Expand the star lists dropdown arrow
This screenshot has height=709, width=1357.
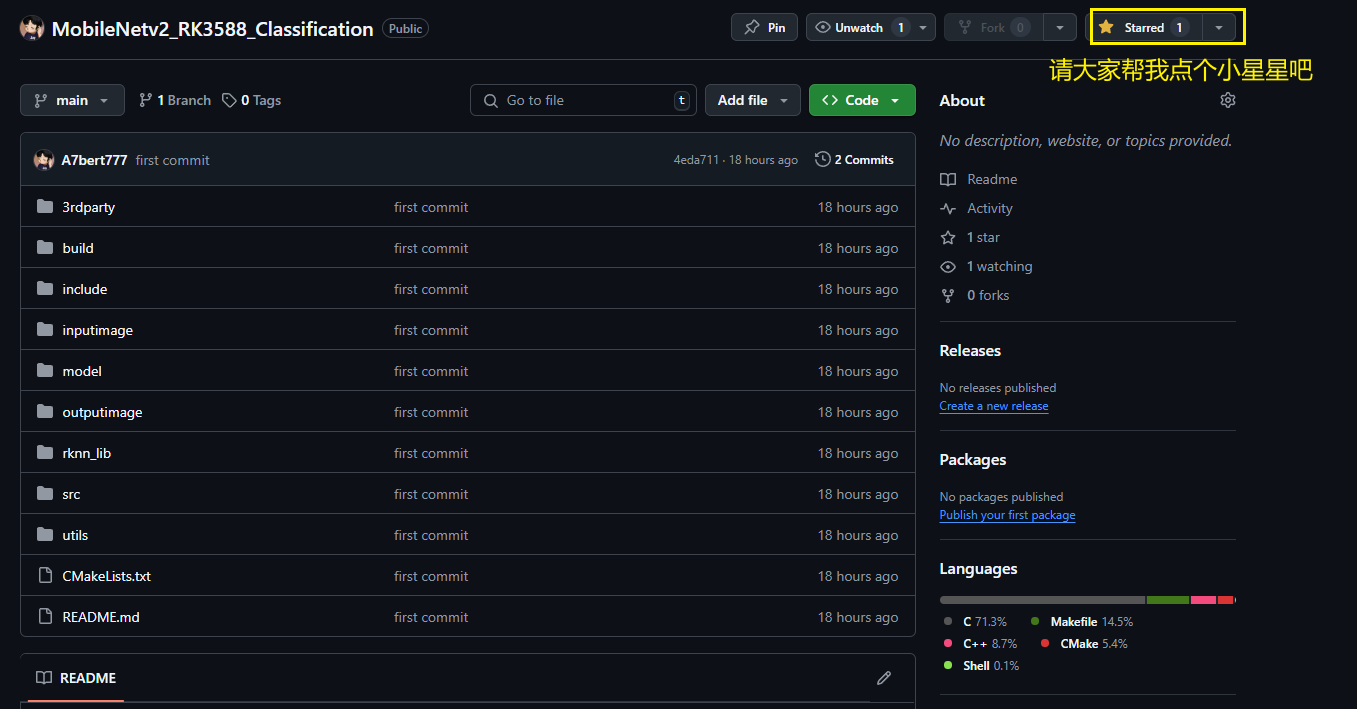1218,28
